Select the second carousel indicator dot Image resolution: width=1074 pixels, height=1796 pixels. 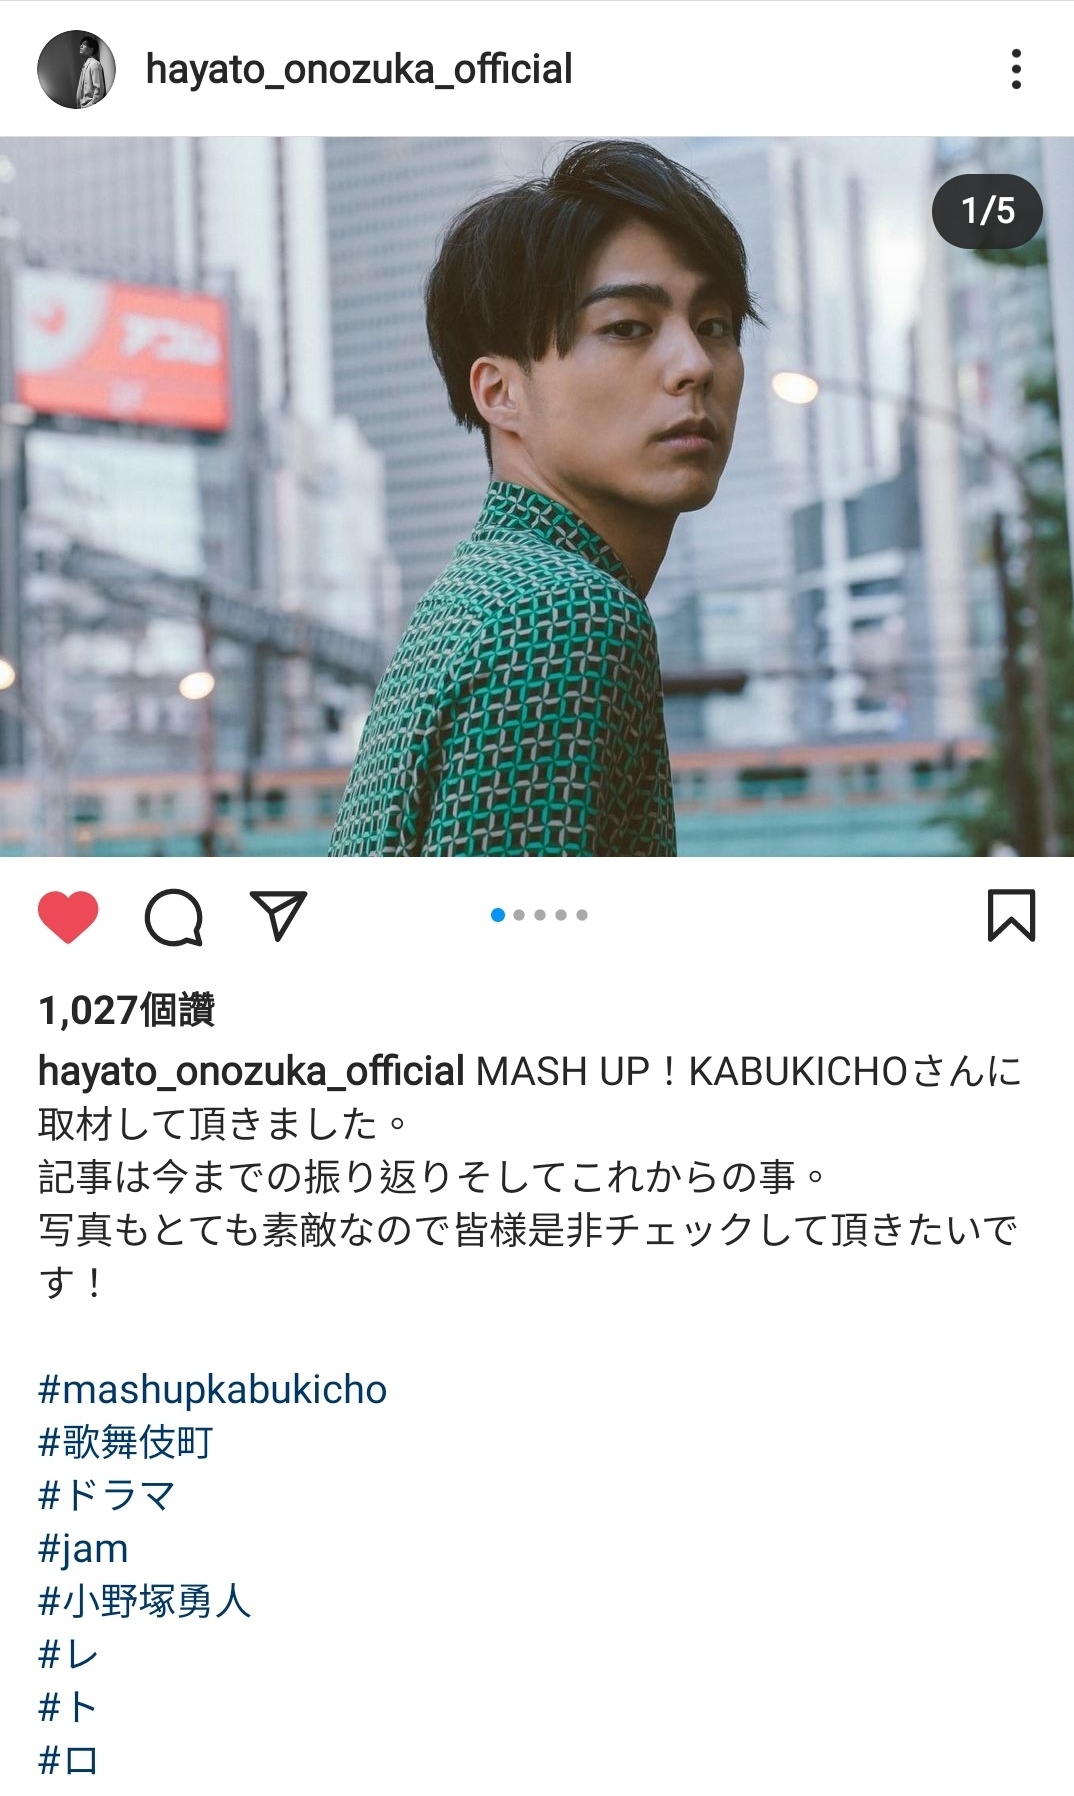(x=519, y=915)
